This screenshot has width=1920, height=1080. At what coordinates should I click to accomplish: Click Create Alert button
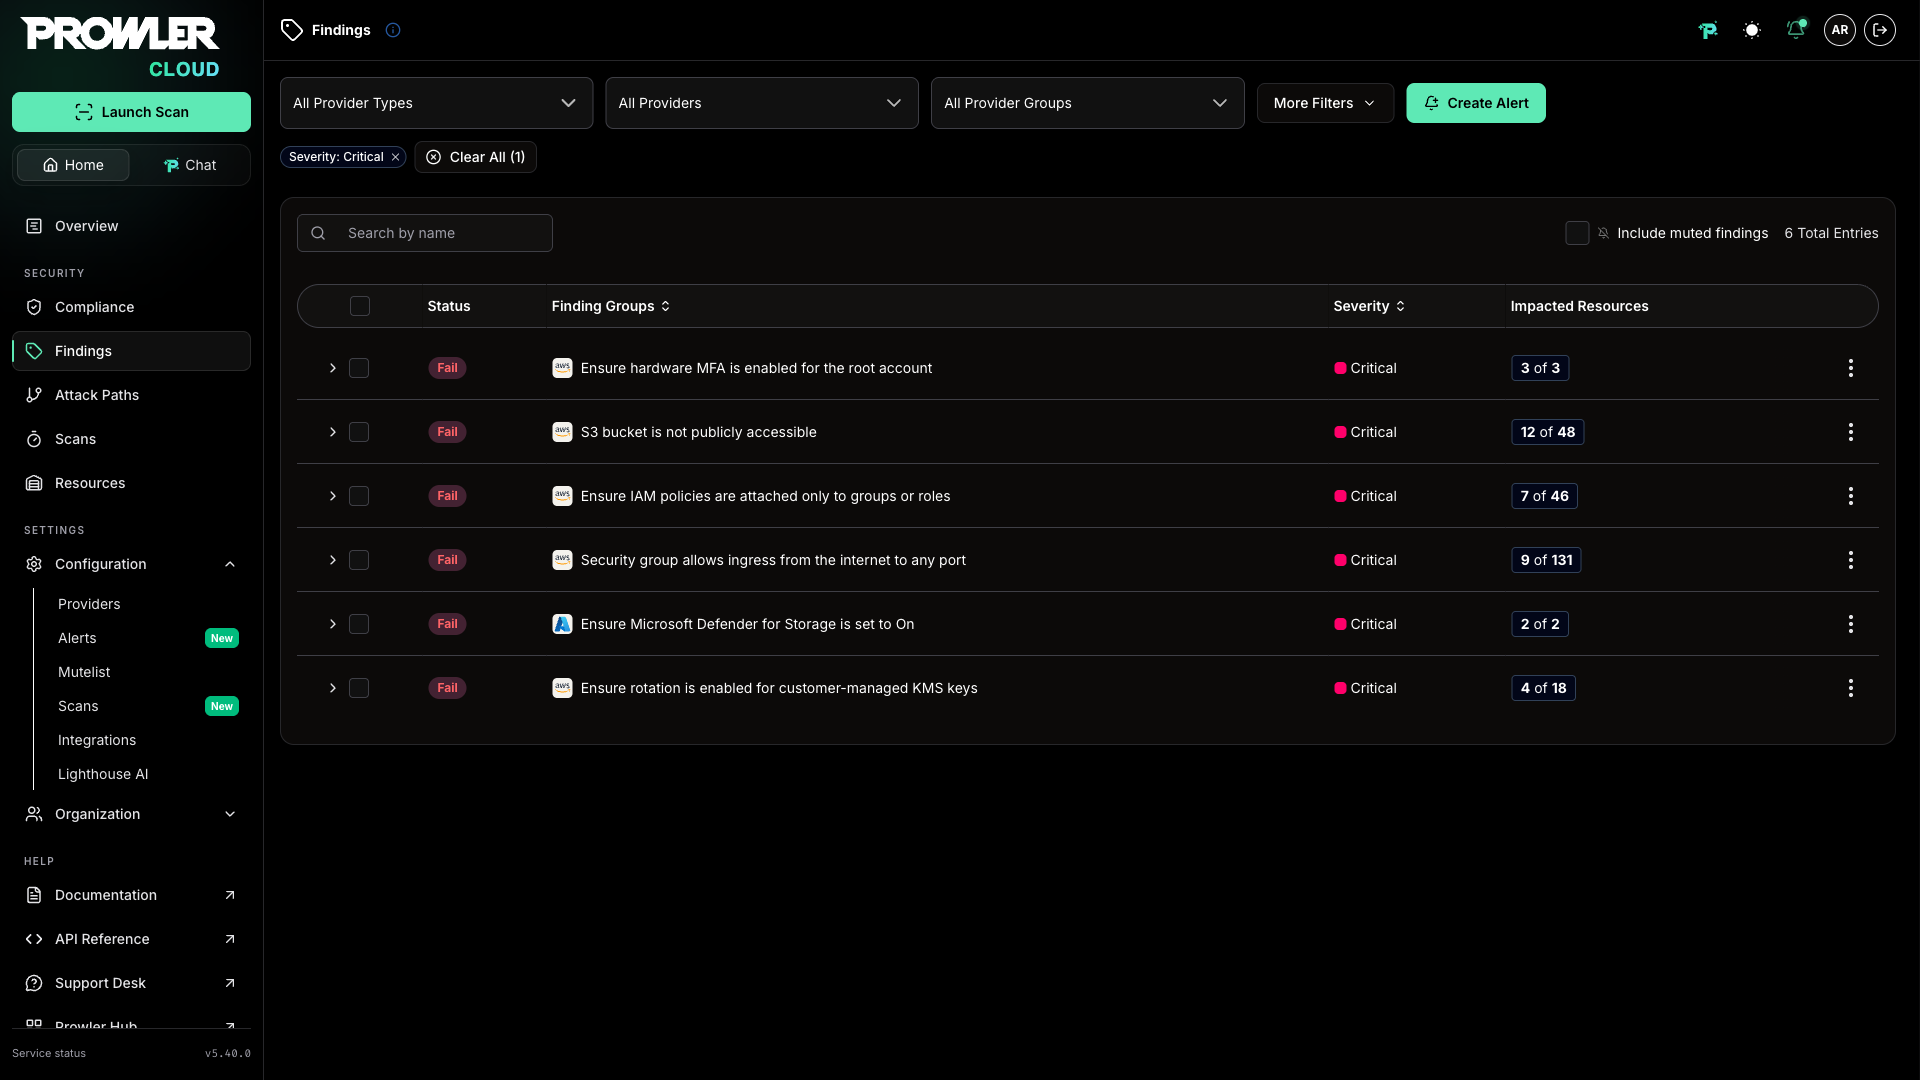click(x=1476, y=103)
